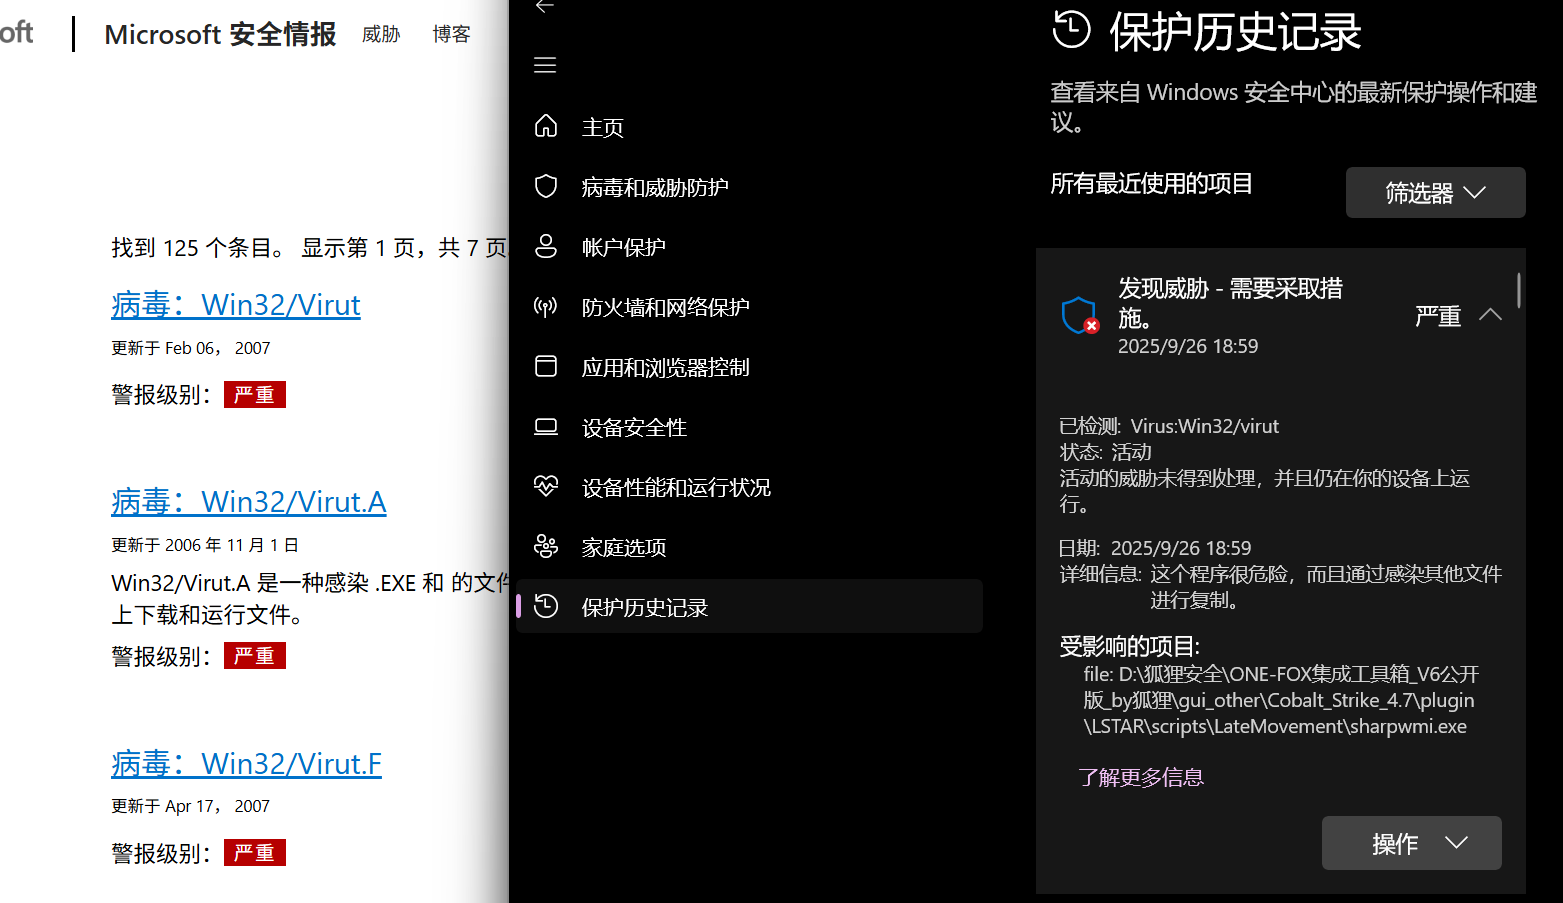
Task: Click the shield icon for virus protection
Action: [x=546, y=186]
